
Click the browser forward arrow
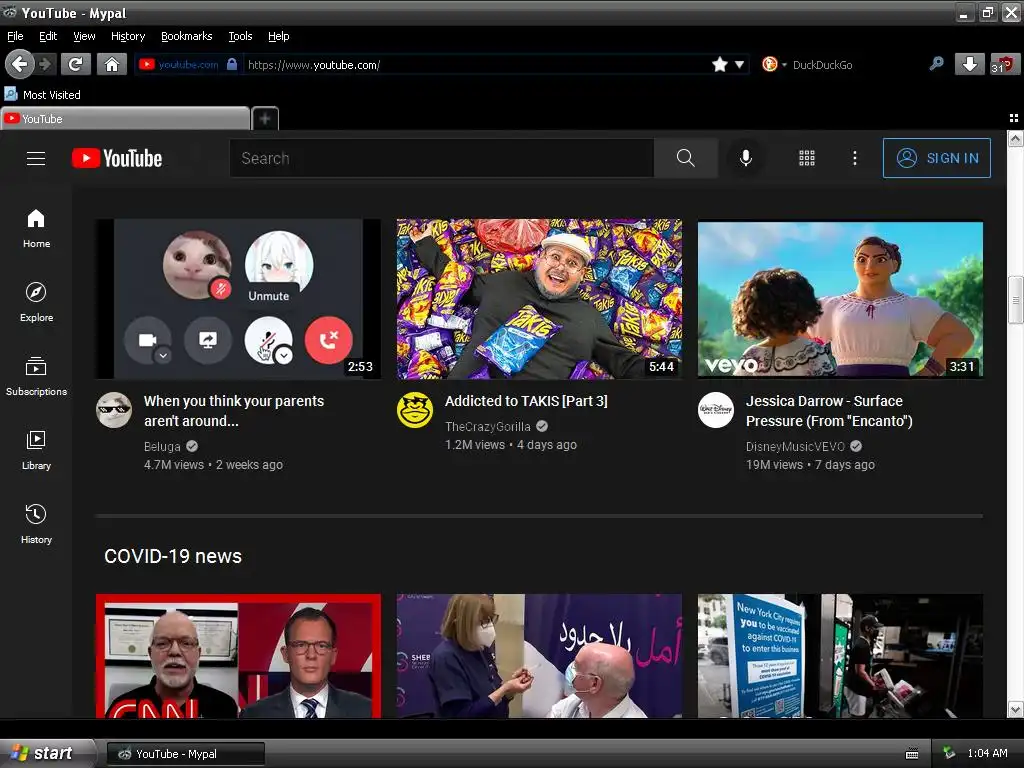45,64
